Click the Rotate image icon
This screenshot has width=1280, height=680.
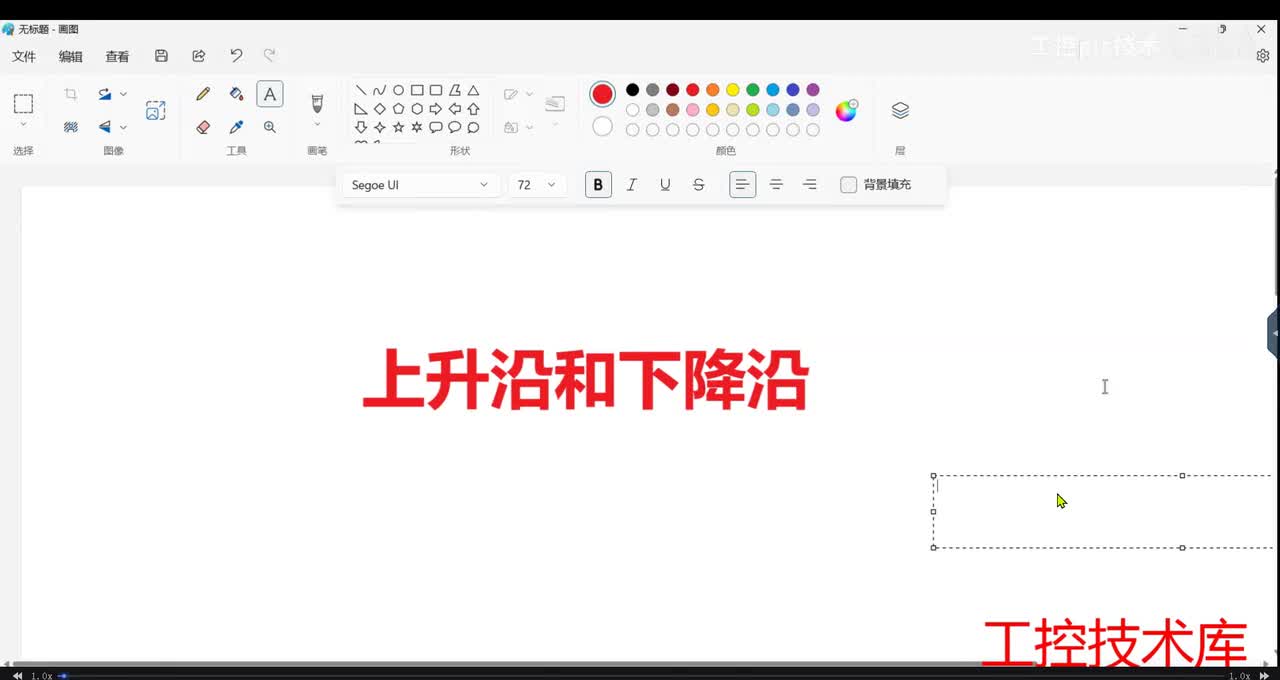click(105, 94)
